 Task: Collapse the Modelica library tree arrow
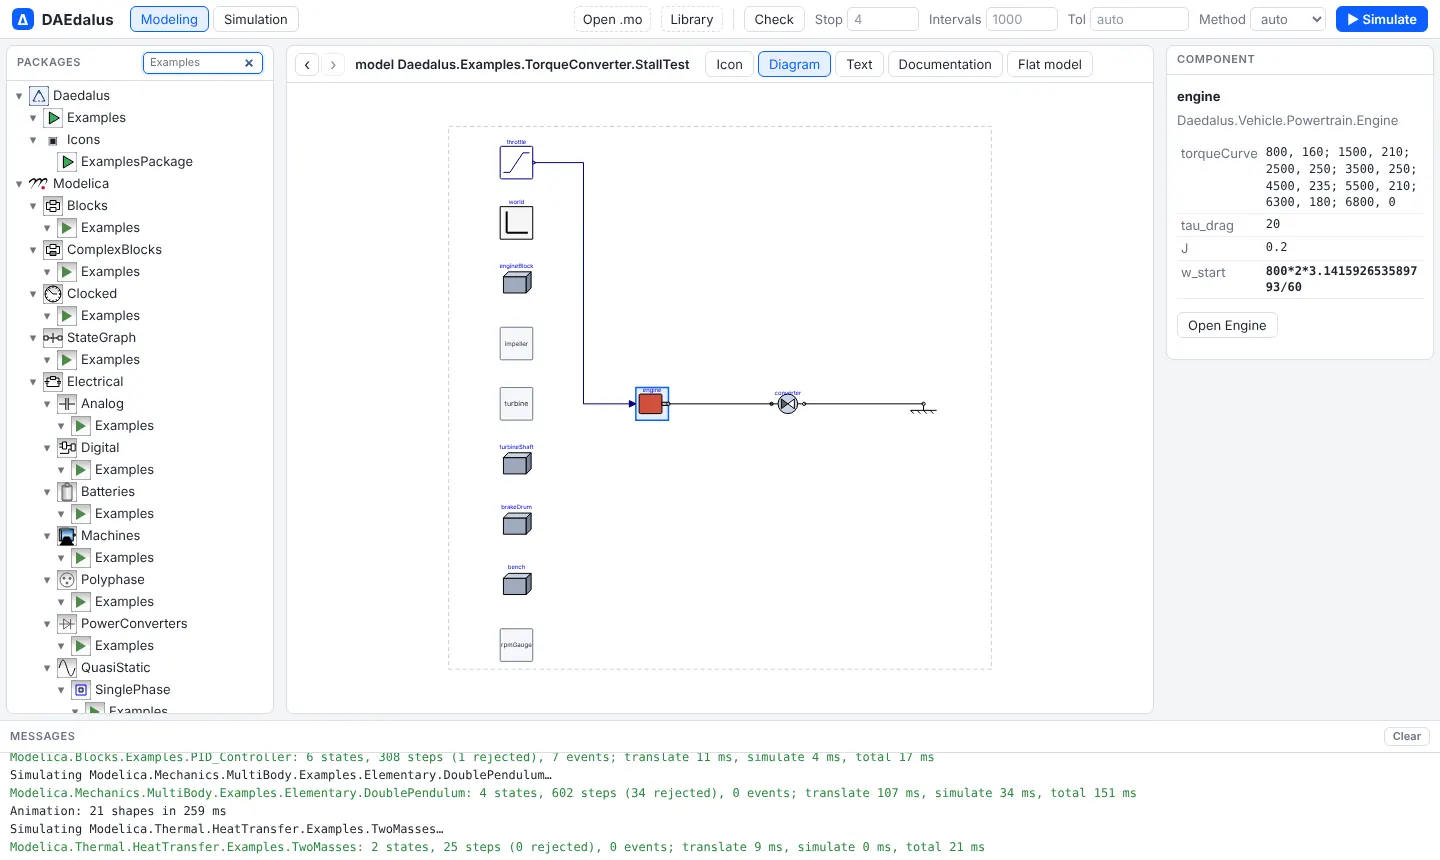pyautogui.click(x=19, y=184)
